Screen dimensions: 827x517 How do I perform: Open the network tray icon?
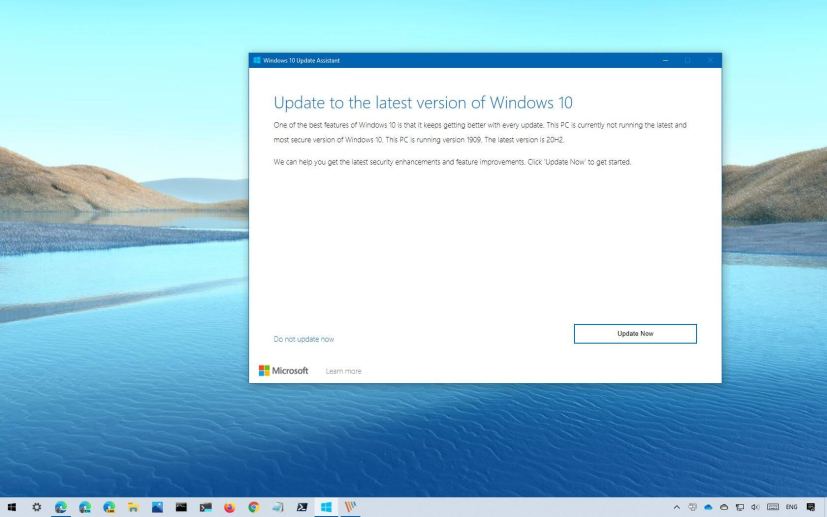pos(739,507)
